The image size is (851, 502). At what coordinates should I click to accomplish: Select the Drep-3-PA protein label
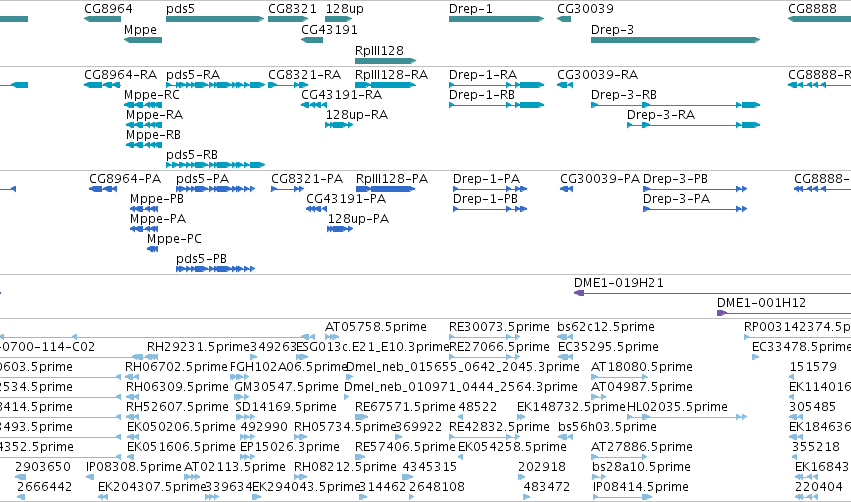click(x=676, y=199)
